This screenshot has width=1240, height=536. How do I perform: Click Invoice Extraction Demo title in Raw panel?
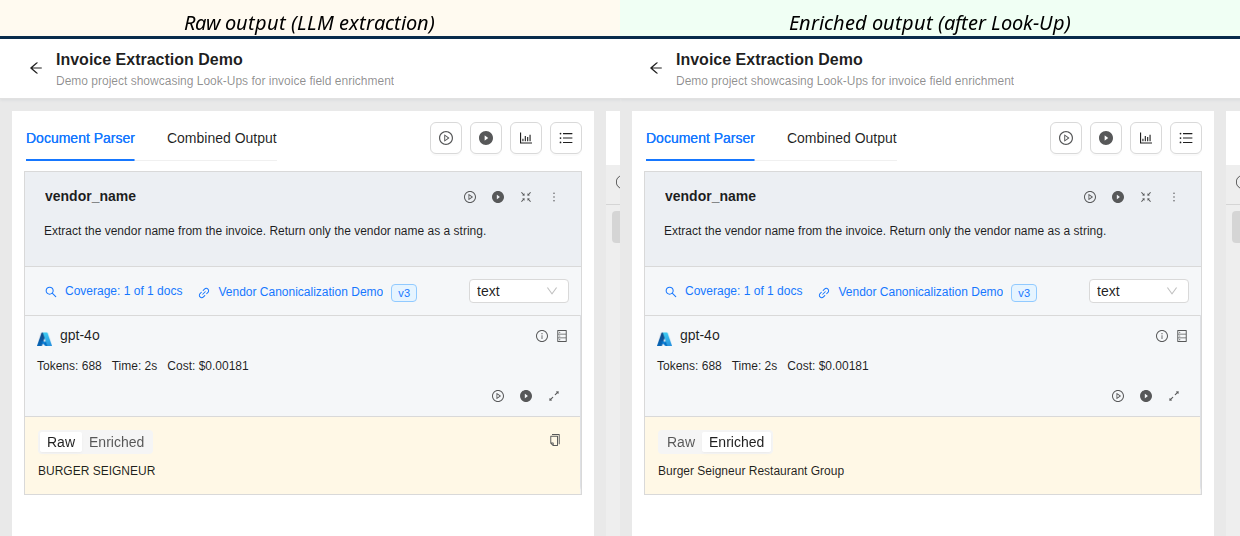click(149, 59)
